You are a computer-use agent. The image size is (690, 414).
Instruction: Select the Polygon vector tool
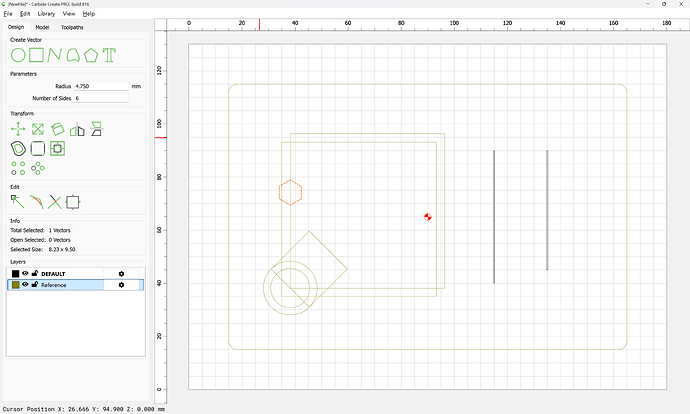pos(91,55)
